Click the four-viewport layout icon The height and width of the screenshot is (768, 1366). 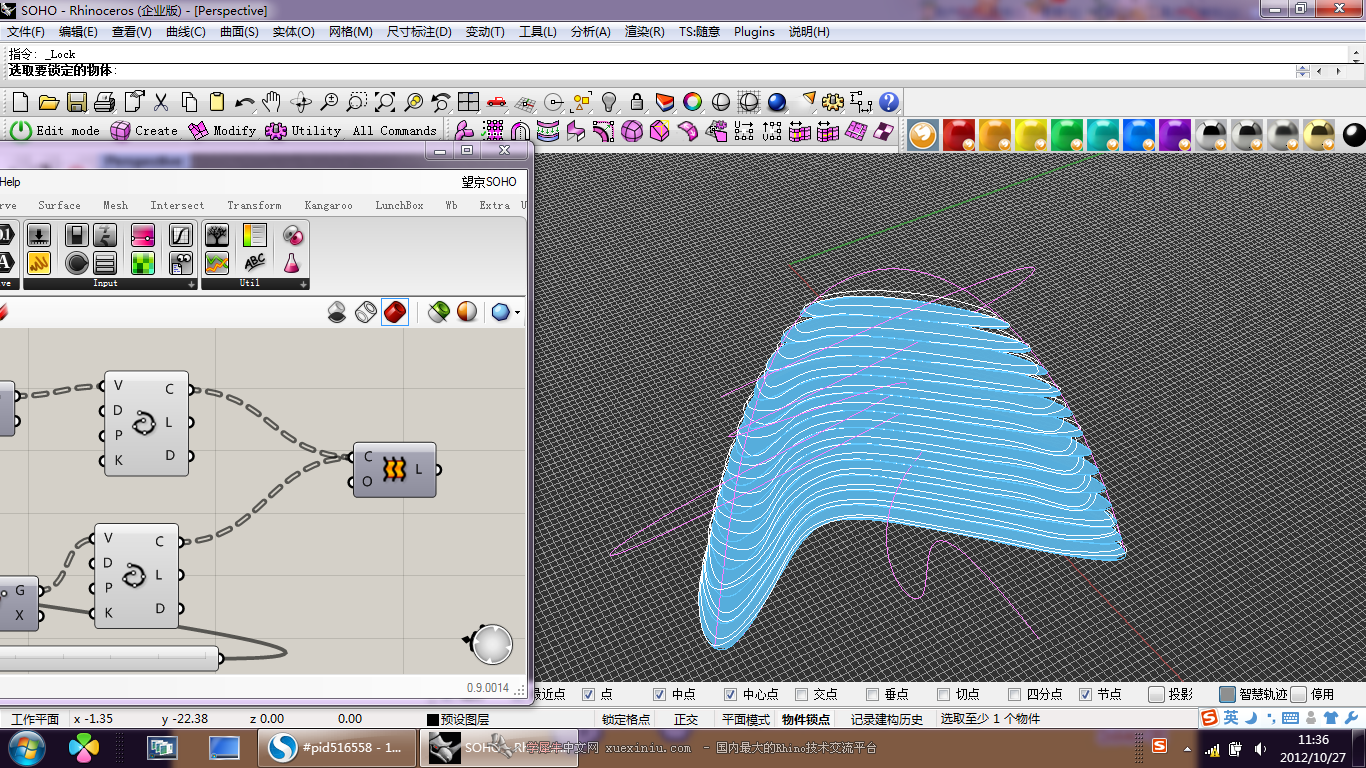[469, 102]
